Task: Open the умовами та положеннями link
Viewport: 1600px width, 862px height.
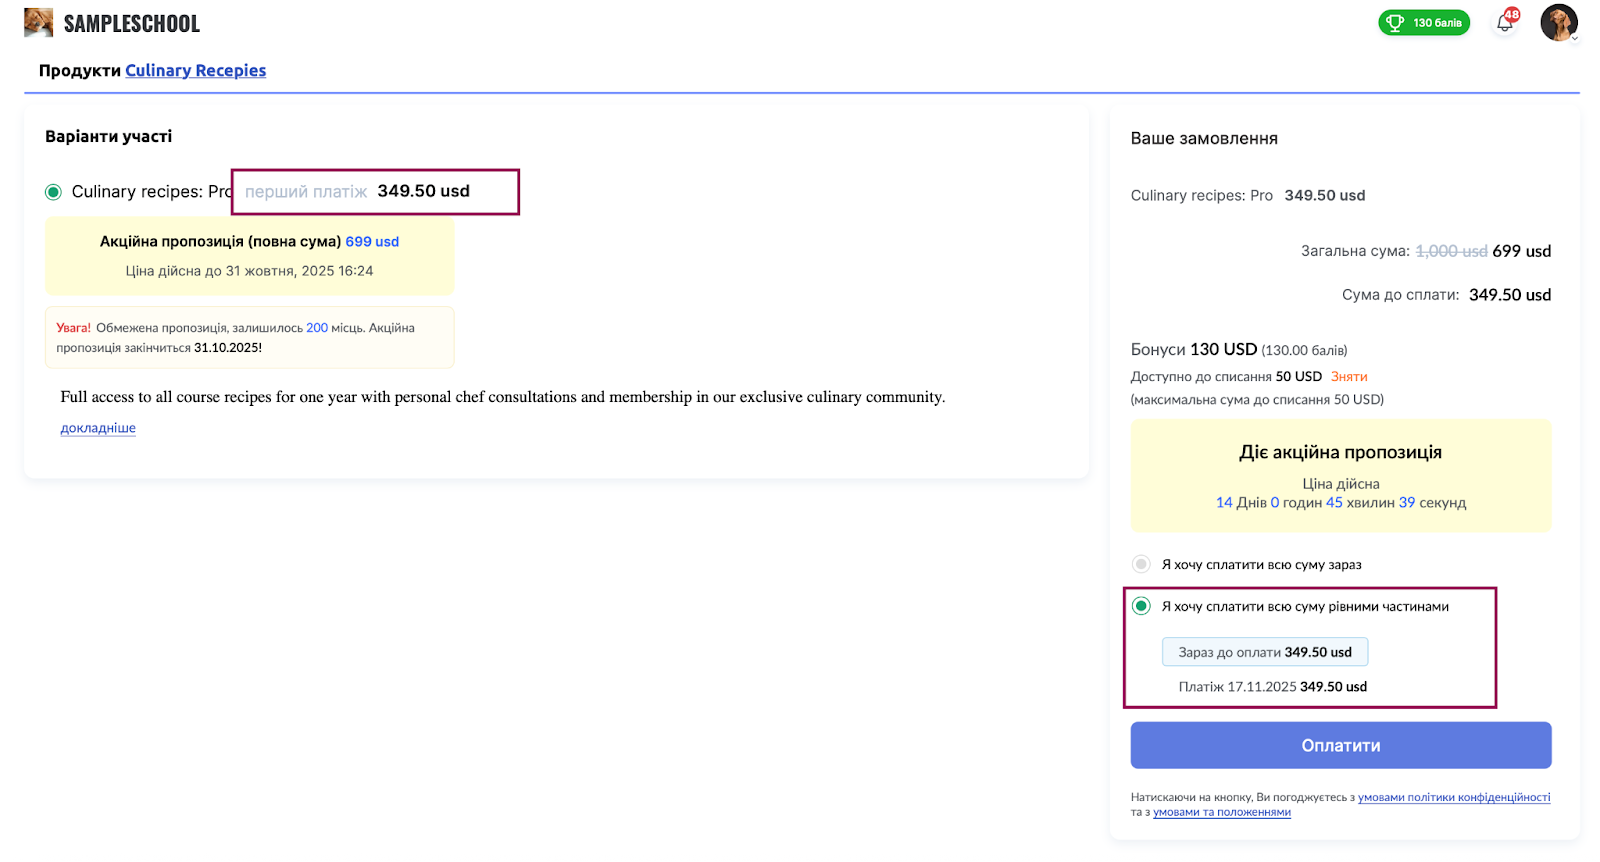Action: point(1221,812)
